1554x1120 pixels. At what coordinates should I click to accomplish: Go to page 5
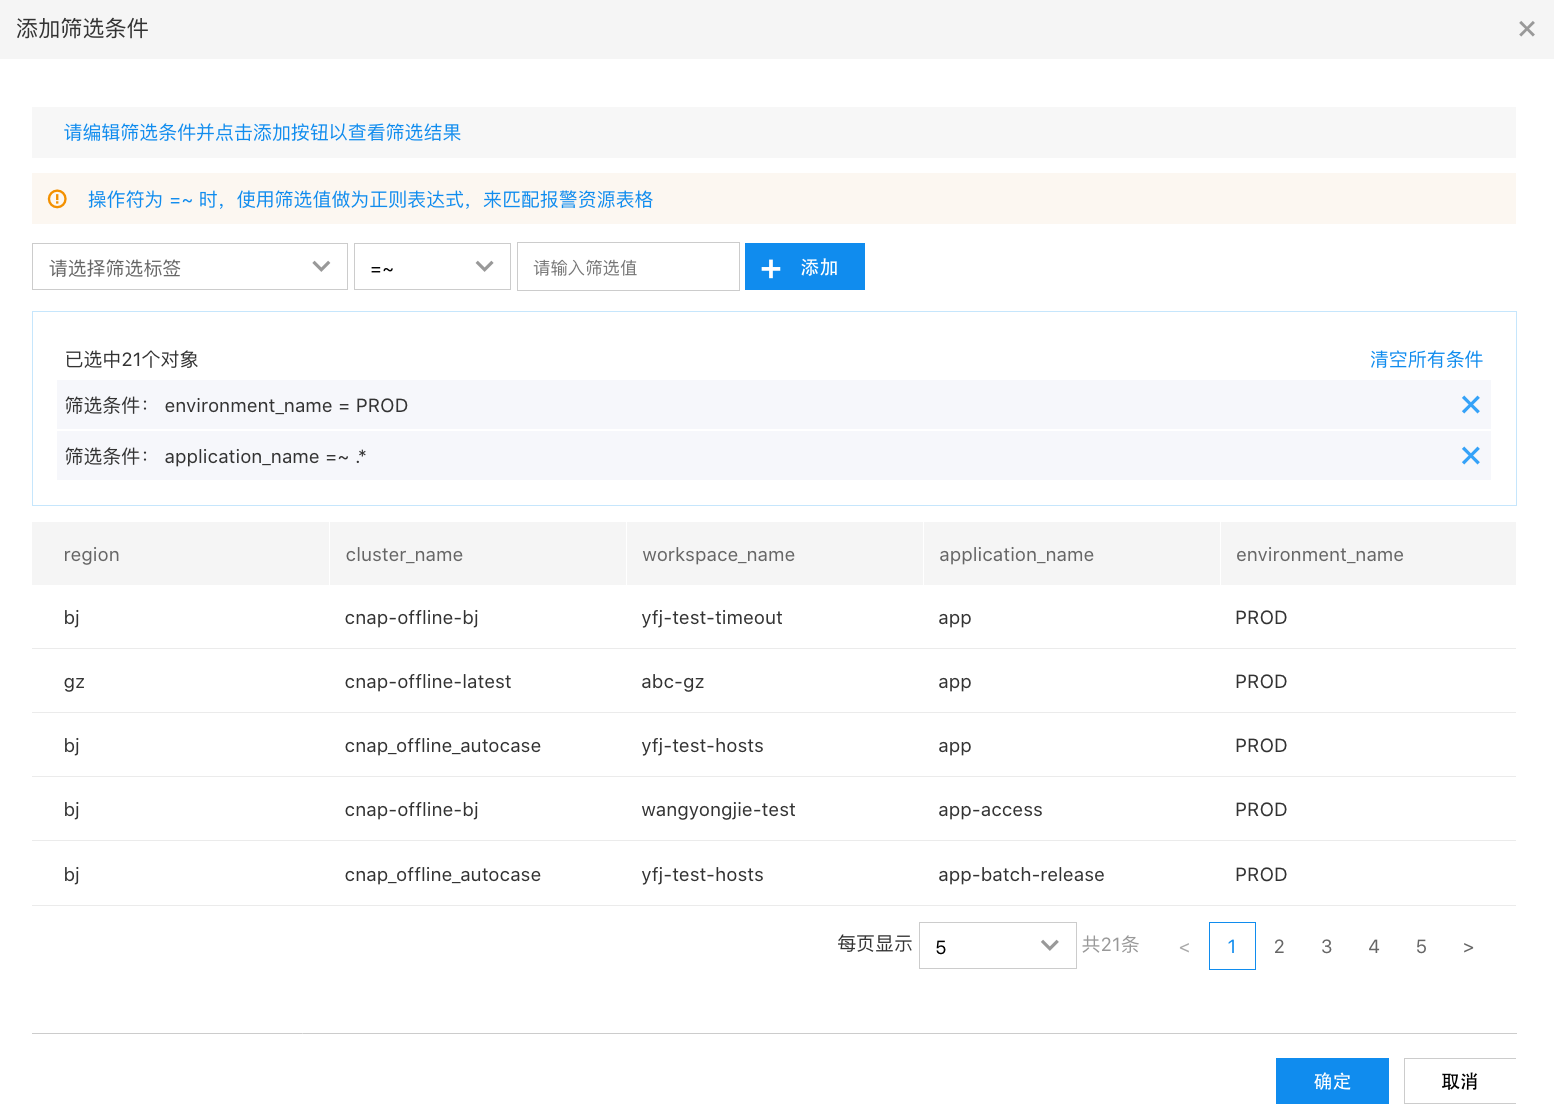(x=1421, y=946)
